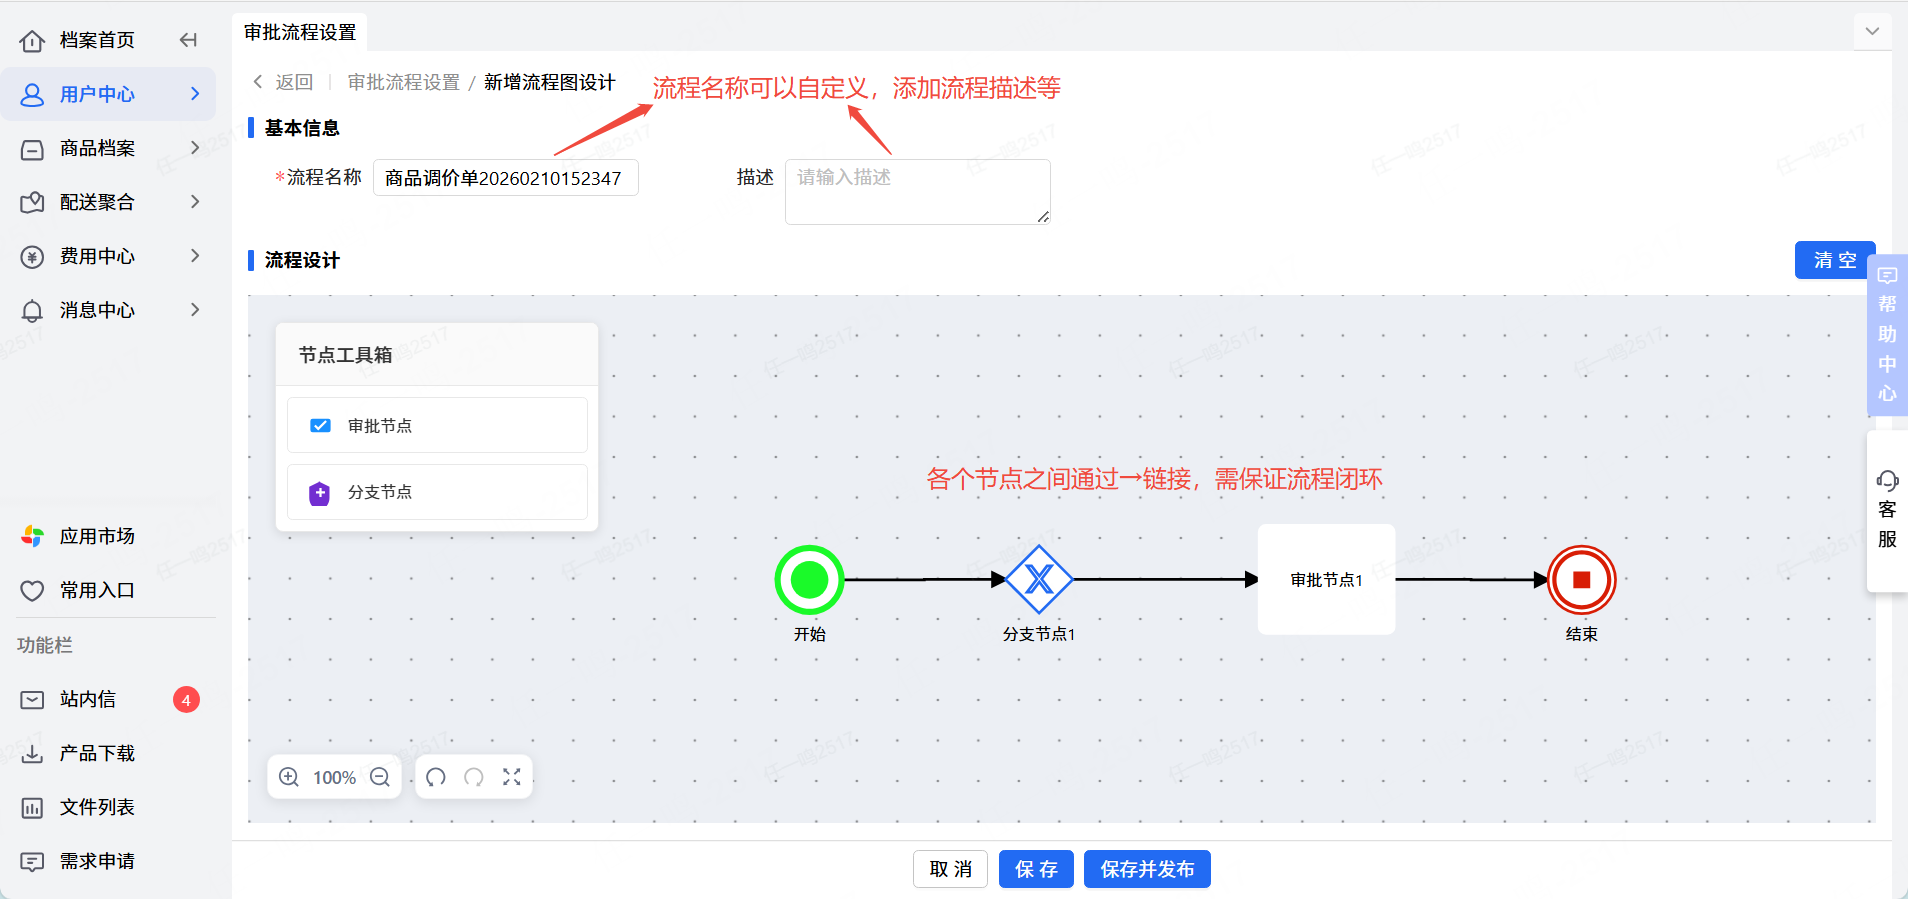Open 客服 headset support panel
This screenshot has width=1908, height=899.
pyautogui.click(x=1887, y=511)
